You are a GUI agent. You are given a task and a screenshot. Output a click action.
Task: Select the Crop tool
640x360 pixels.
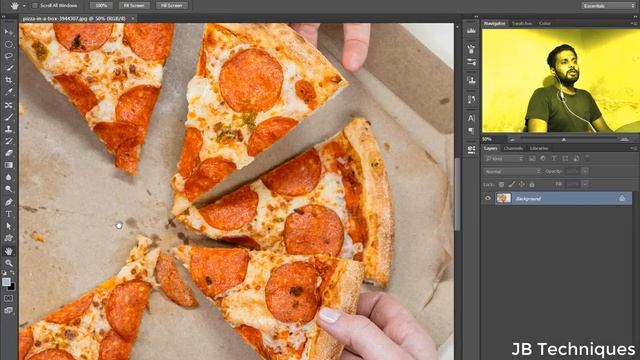tap(9, 80)
